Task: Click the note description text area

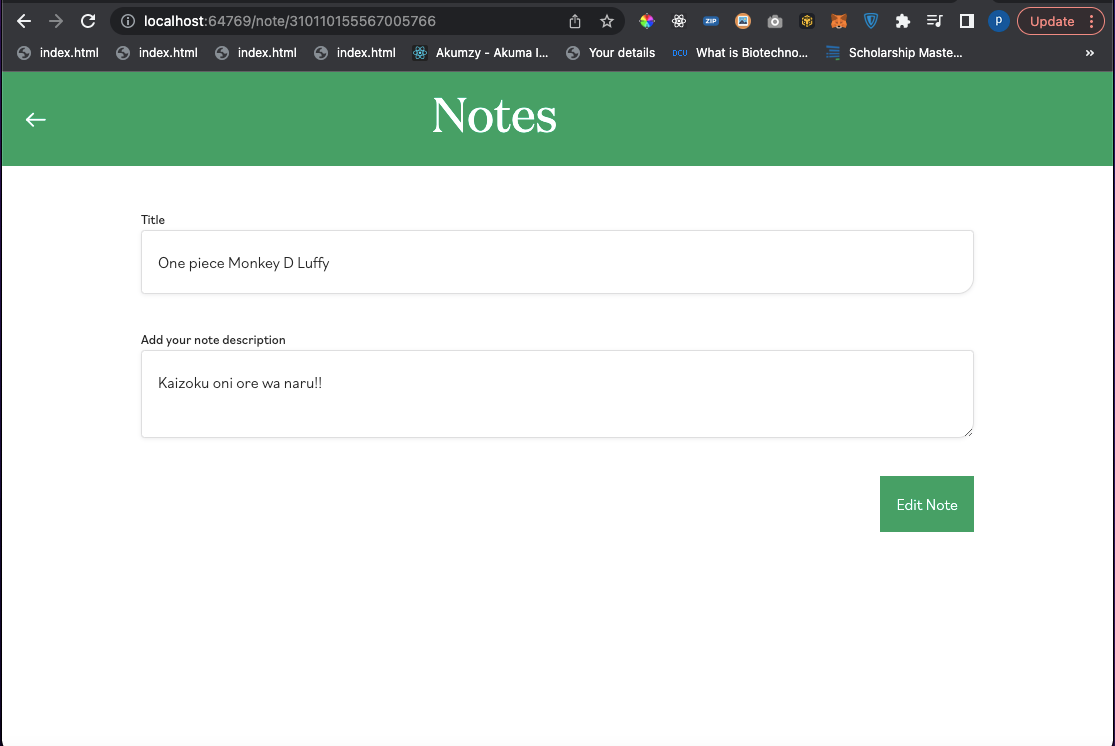Action: point(557,394)
